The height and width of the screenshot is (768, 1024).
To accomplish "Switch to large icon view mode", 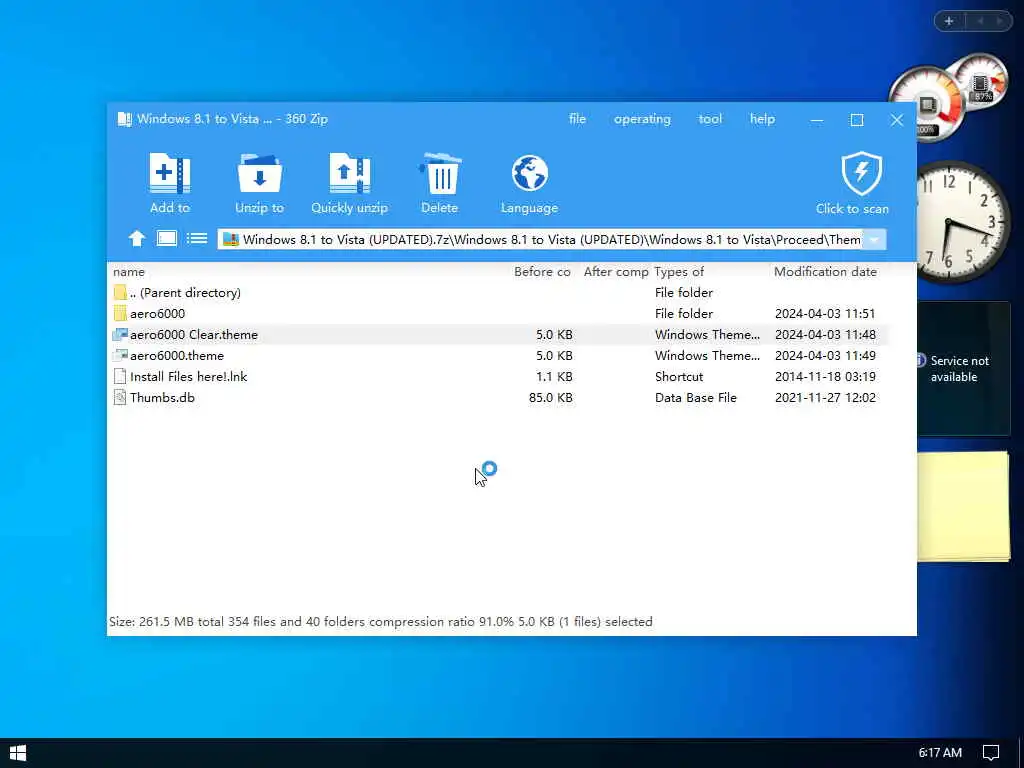I will tap(167, 238).
